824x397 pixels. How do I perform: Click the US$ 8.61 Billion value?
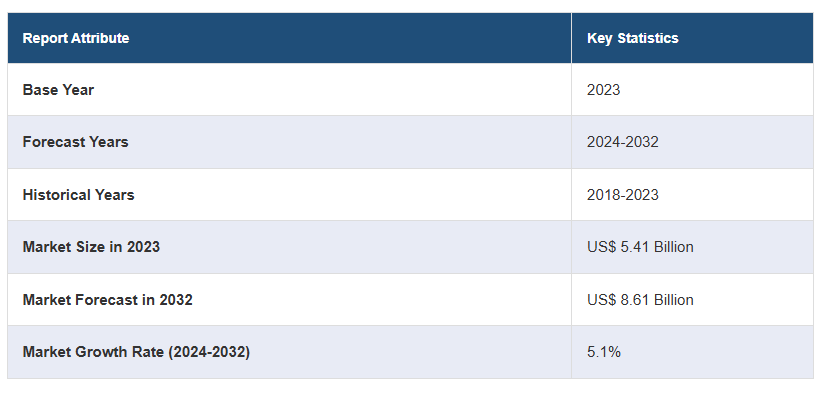pyautogui.click(x=640, y=300)
